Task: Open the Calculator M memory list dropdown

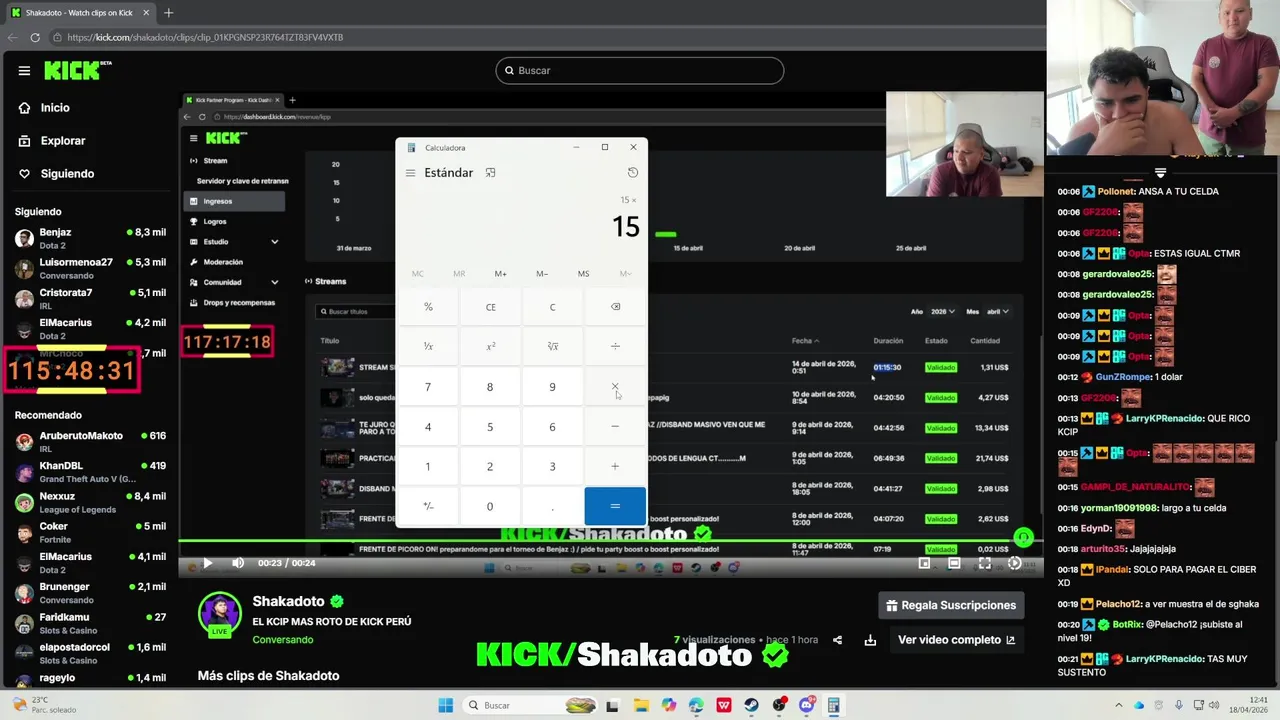Action: point(625,274)
